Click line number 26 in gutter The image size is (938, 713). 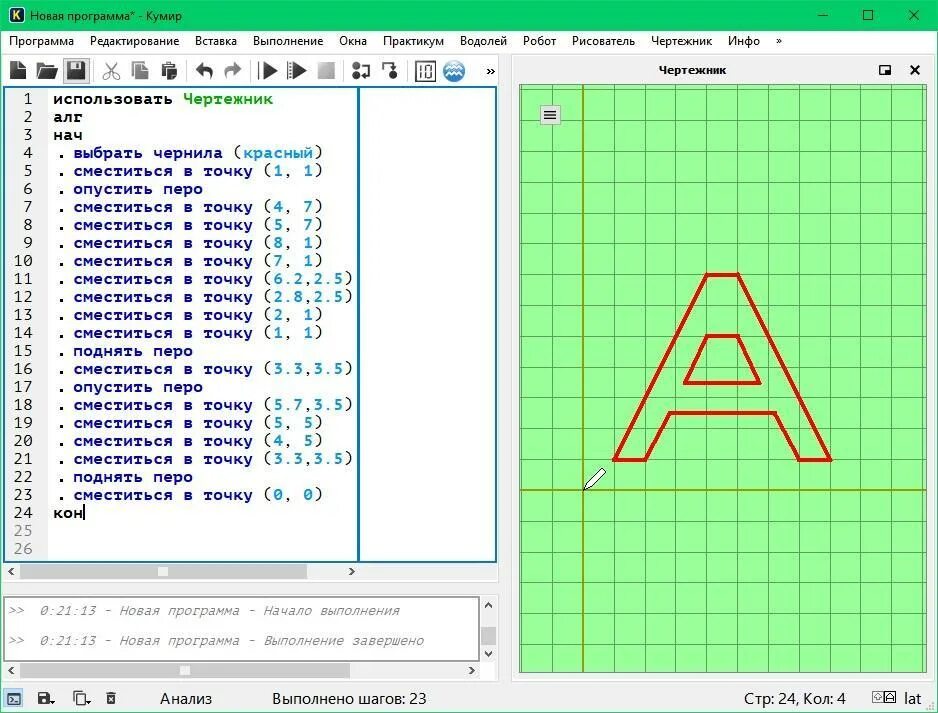[23, 549]
